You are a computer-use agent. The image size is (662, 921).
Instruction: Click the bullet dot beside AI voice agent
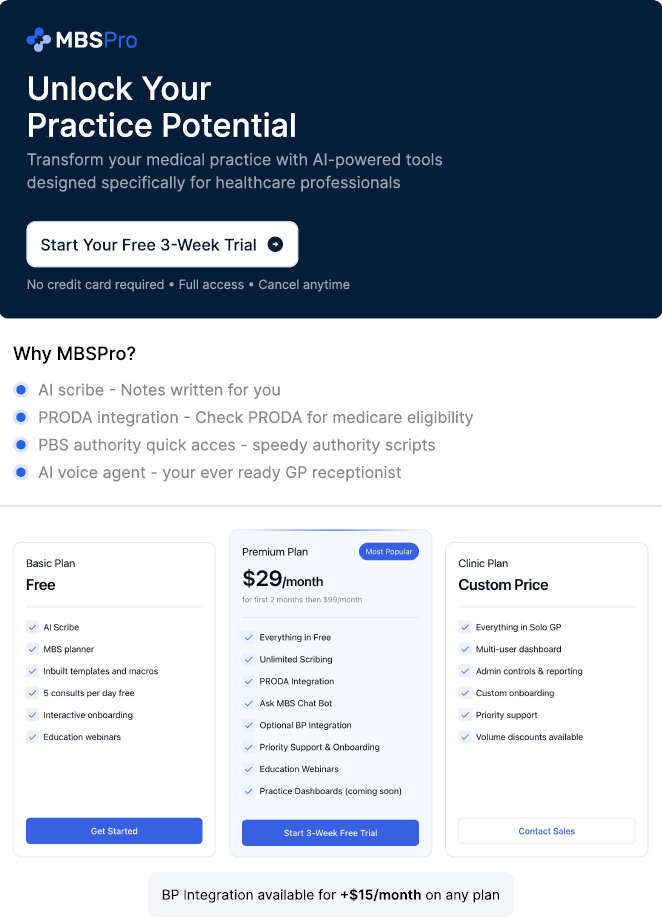tap(21, 472)
